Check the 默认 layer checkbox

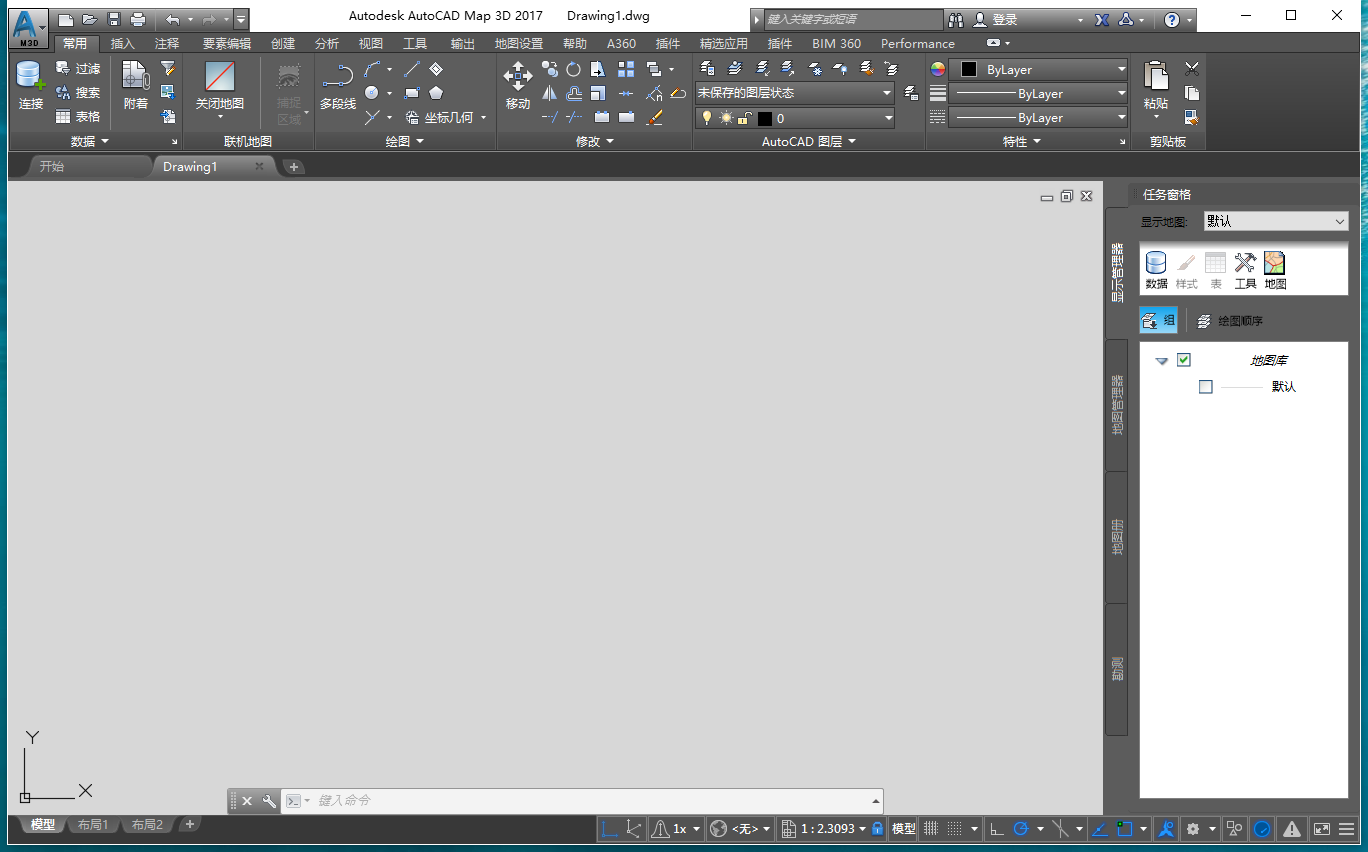point(1206,387)
